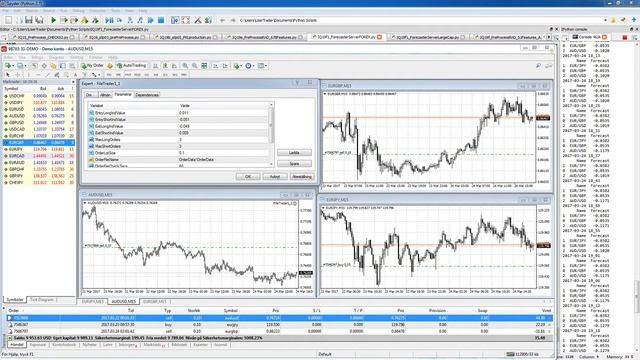Click OK in Expert dialog
This screenshot has width=640, height=360.
coord(248,177)
